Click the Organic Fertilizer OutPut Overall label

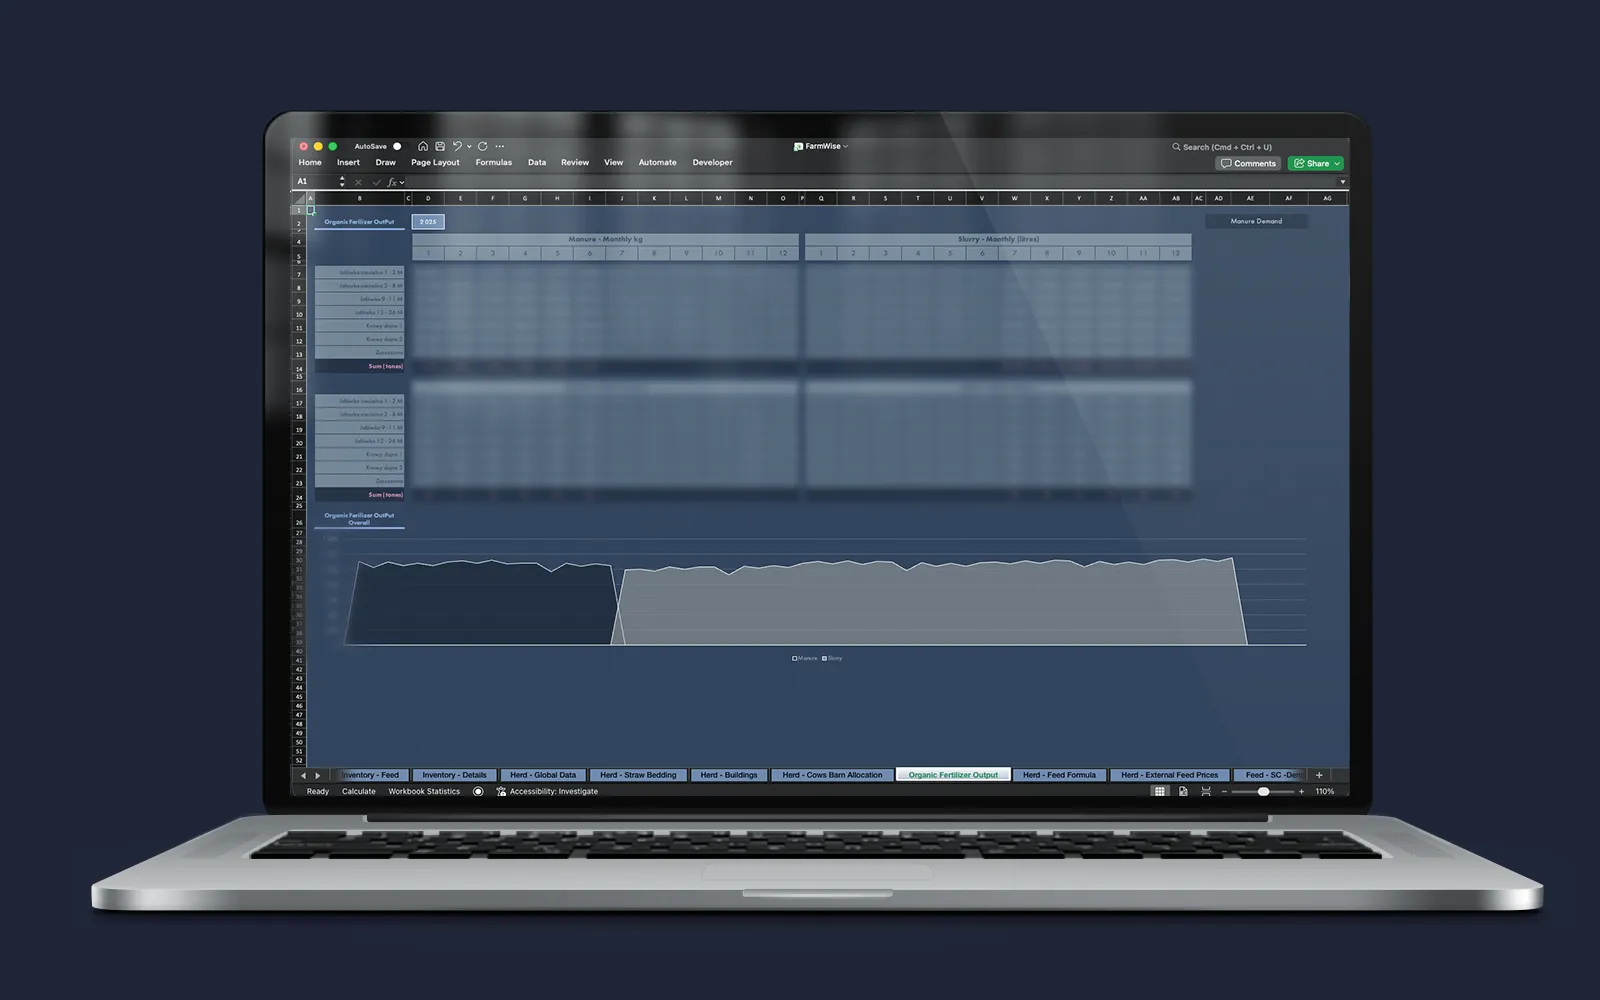tap(359, 519)
